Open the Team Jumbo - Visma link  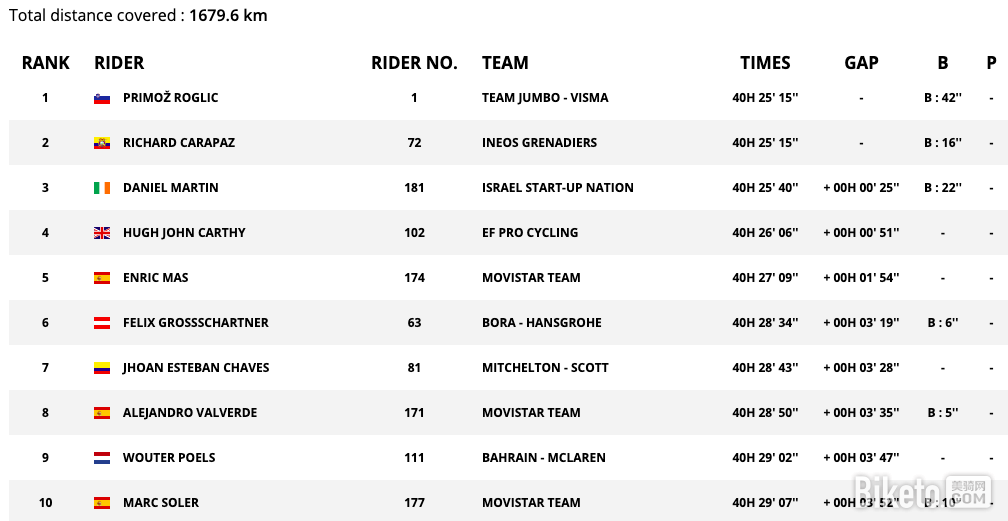545,98
